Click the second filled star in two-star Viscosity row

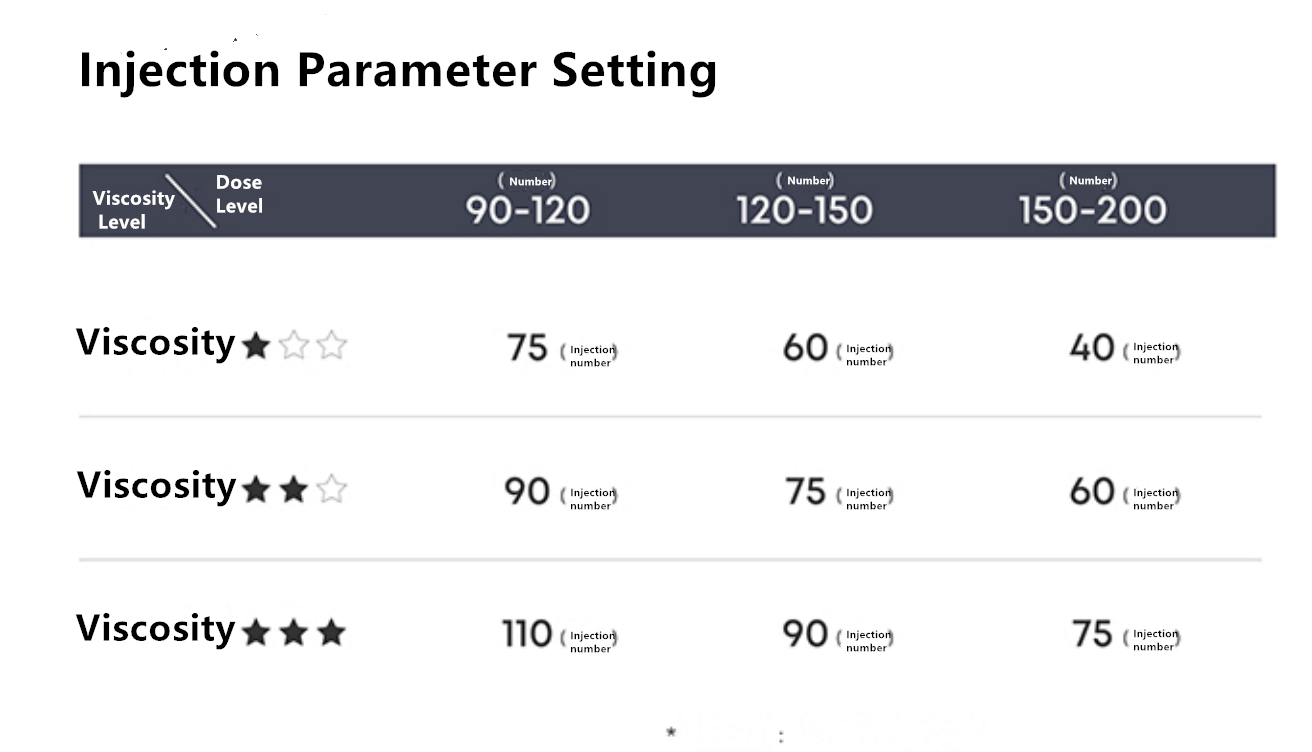click(294, 490)
